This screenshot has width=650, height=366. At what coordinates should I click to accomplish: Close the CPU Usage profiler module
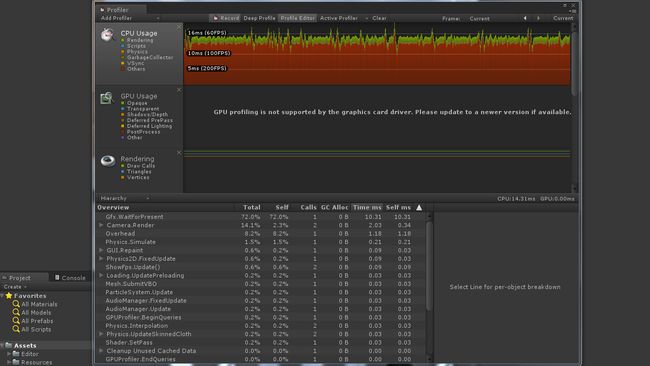[179, 27]
